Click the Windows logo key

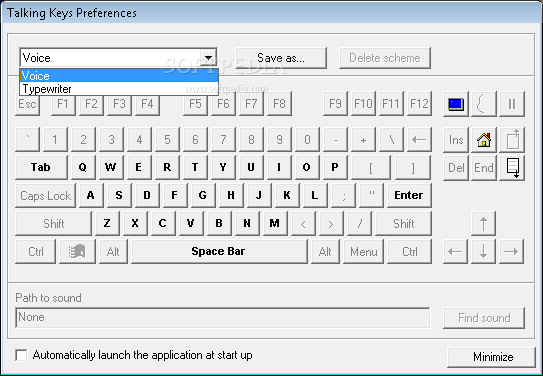click(77, 251)
